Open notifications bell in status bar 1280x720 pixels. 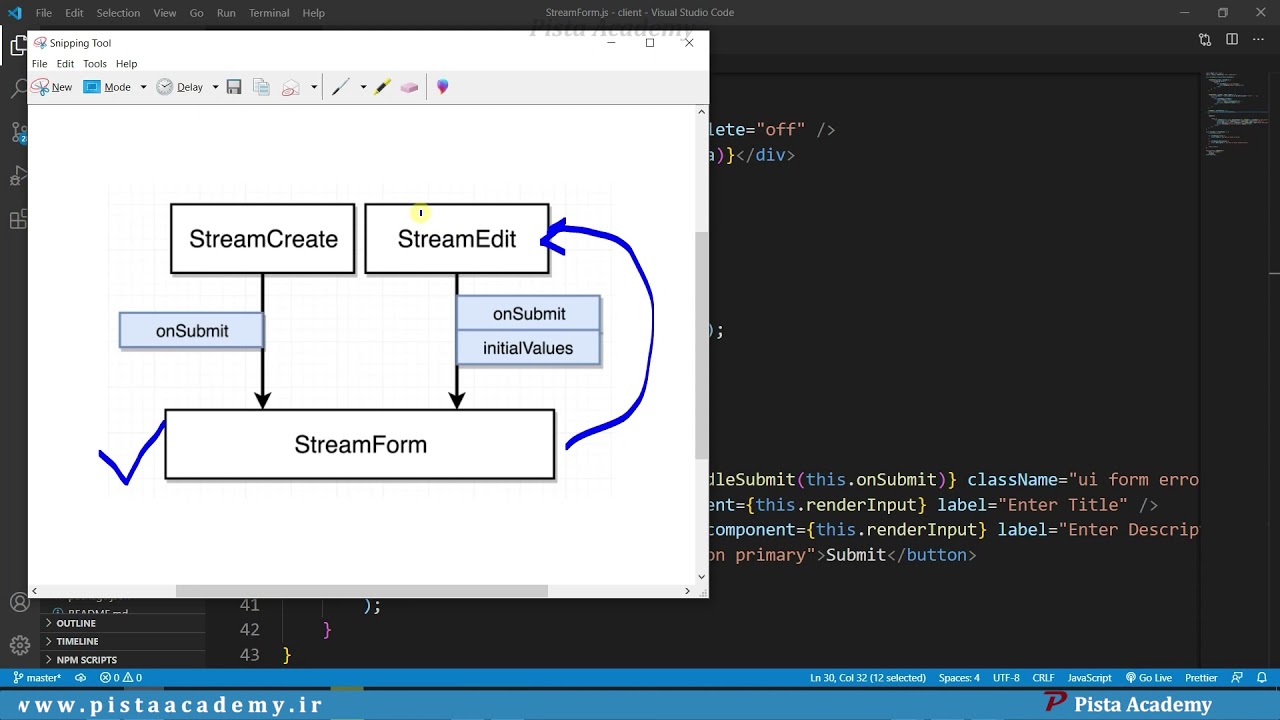(1261, 678)
